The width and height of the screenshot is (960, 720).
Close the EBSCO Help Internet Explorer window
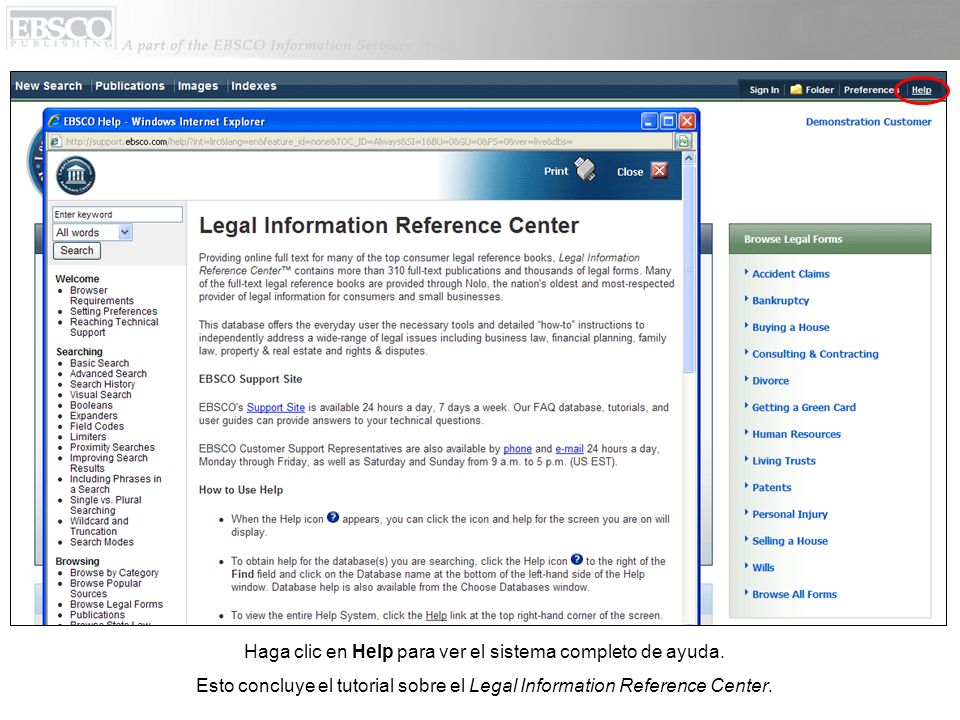(688, 121)
